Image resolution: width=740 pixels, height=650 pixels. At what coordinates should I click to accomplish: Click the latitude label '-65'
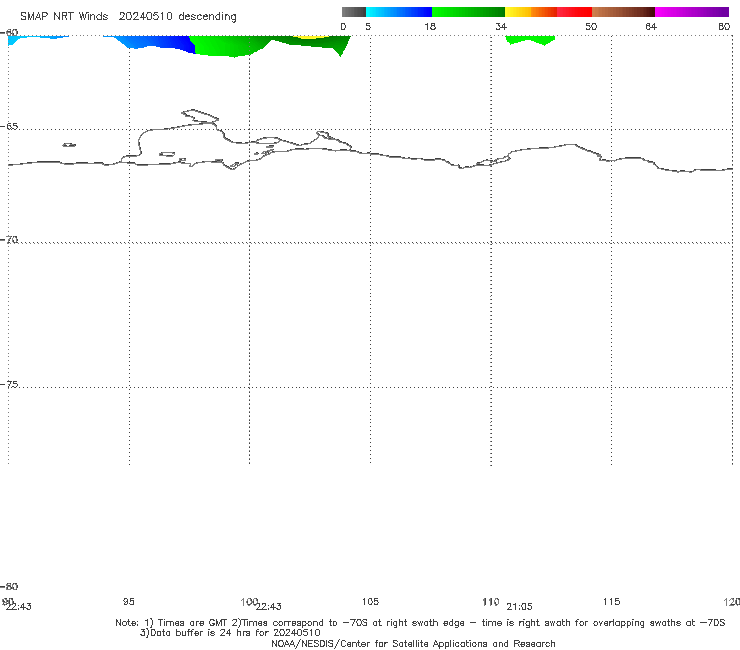(9, 127)
